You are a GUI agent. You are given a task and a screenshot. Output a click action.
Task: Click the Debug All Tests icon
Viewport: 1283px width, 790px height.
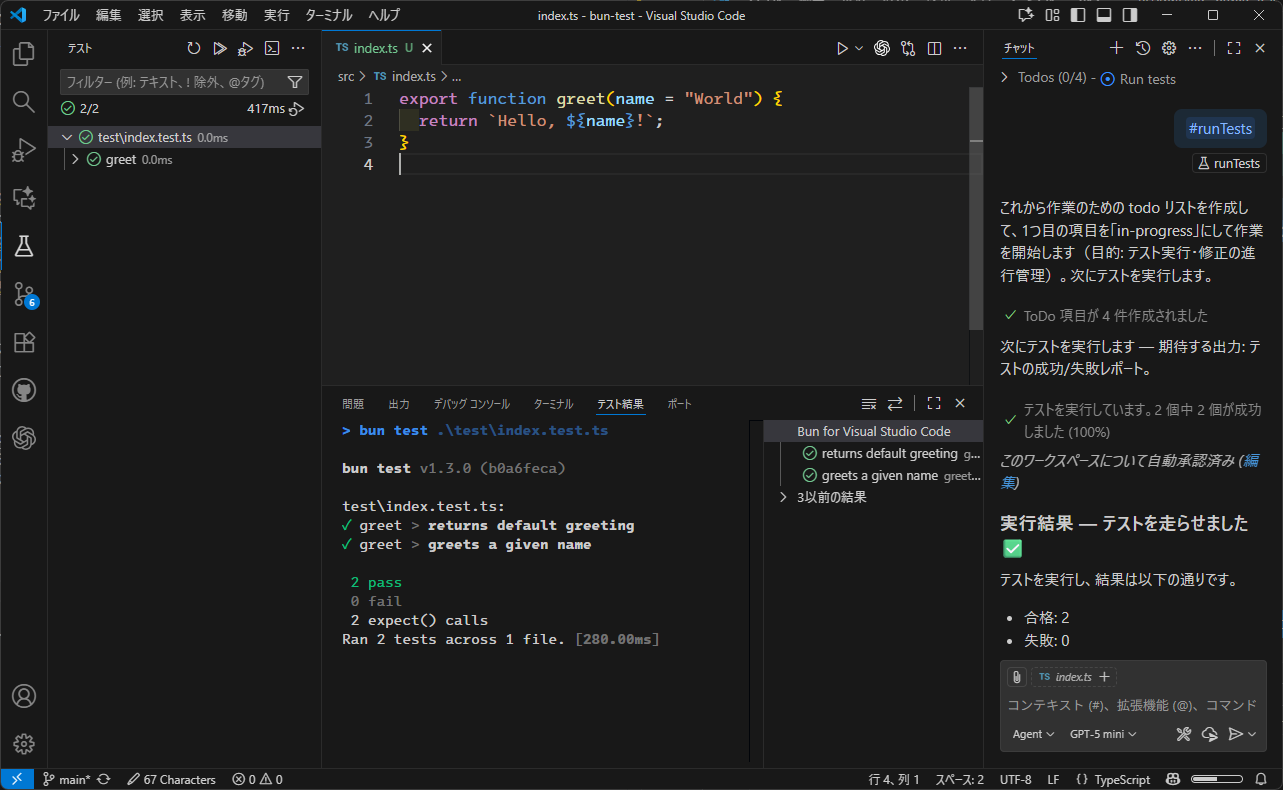point(245,48)
